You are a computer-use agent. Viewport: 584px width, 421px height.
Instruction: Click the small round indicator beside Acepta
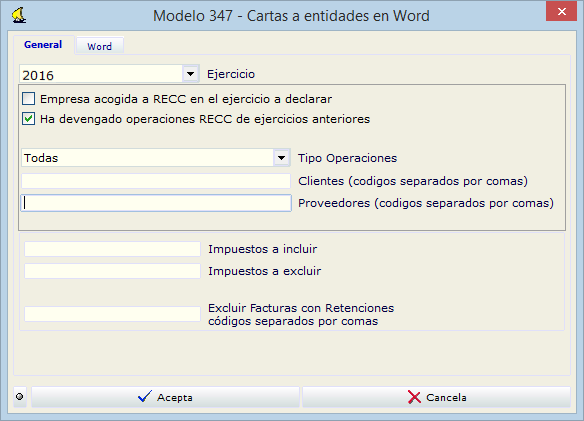20,397
